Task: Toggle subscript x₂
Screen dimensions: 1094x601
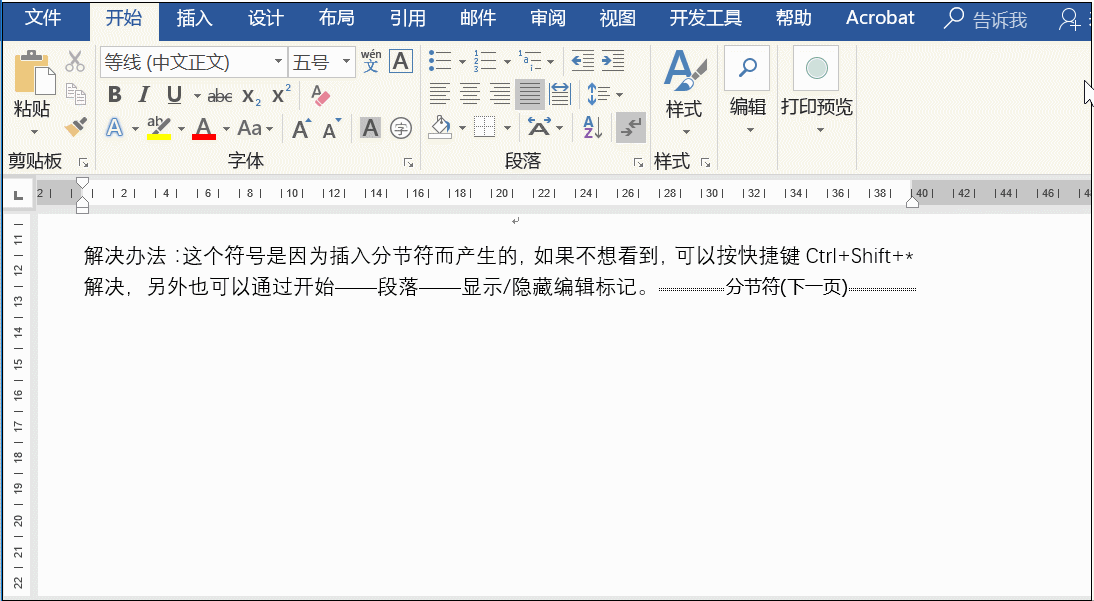Action: (x=252, y=96)
